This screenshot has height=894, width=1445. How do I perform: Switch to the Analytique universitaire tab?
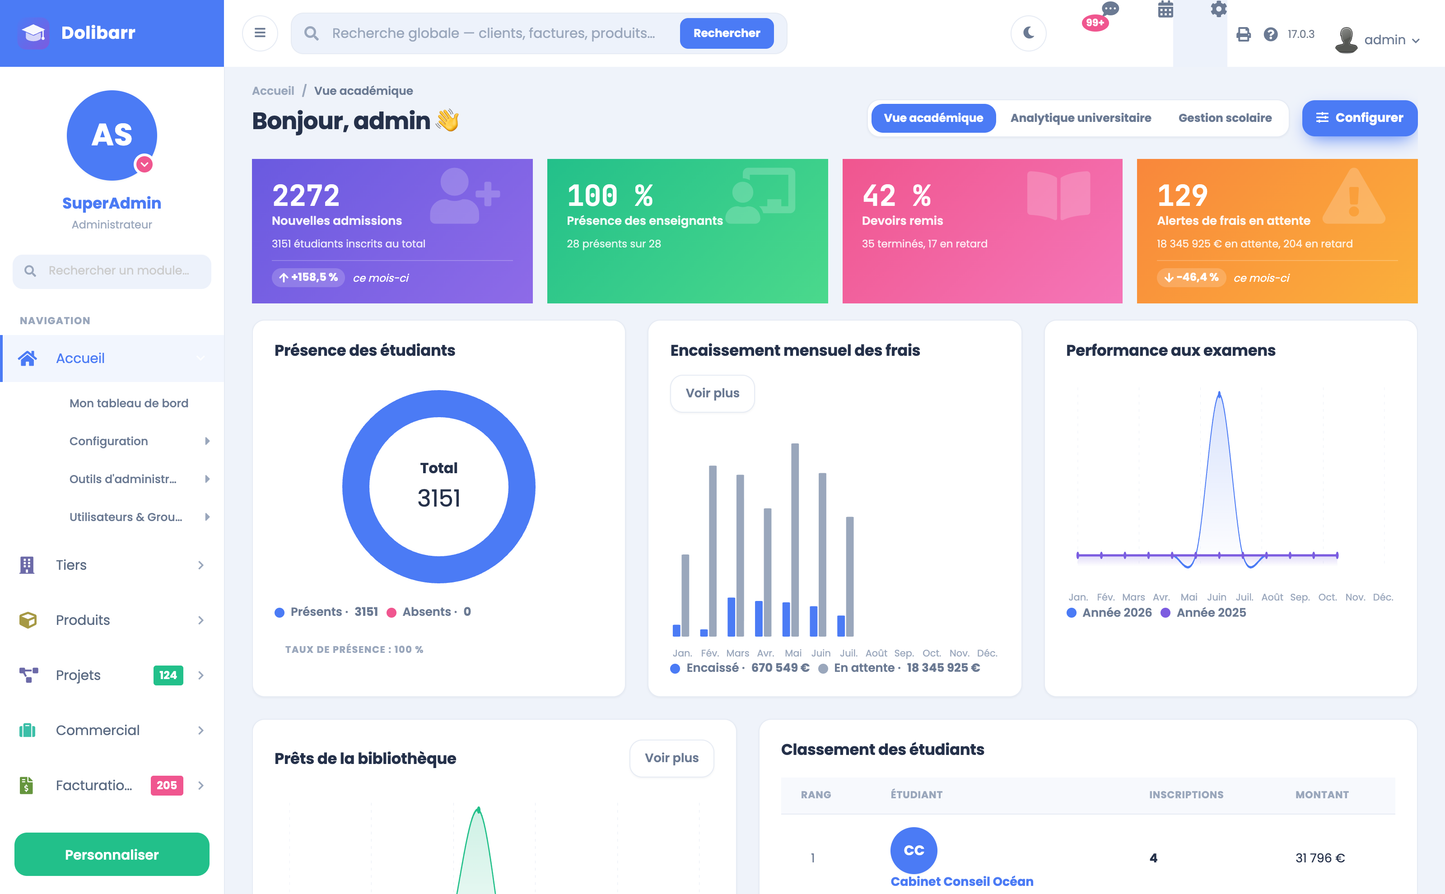point(1081,118)
